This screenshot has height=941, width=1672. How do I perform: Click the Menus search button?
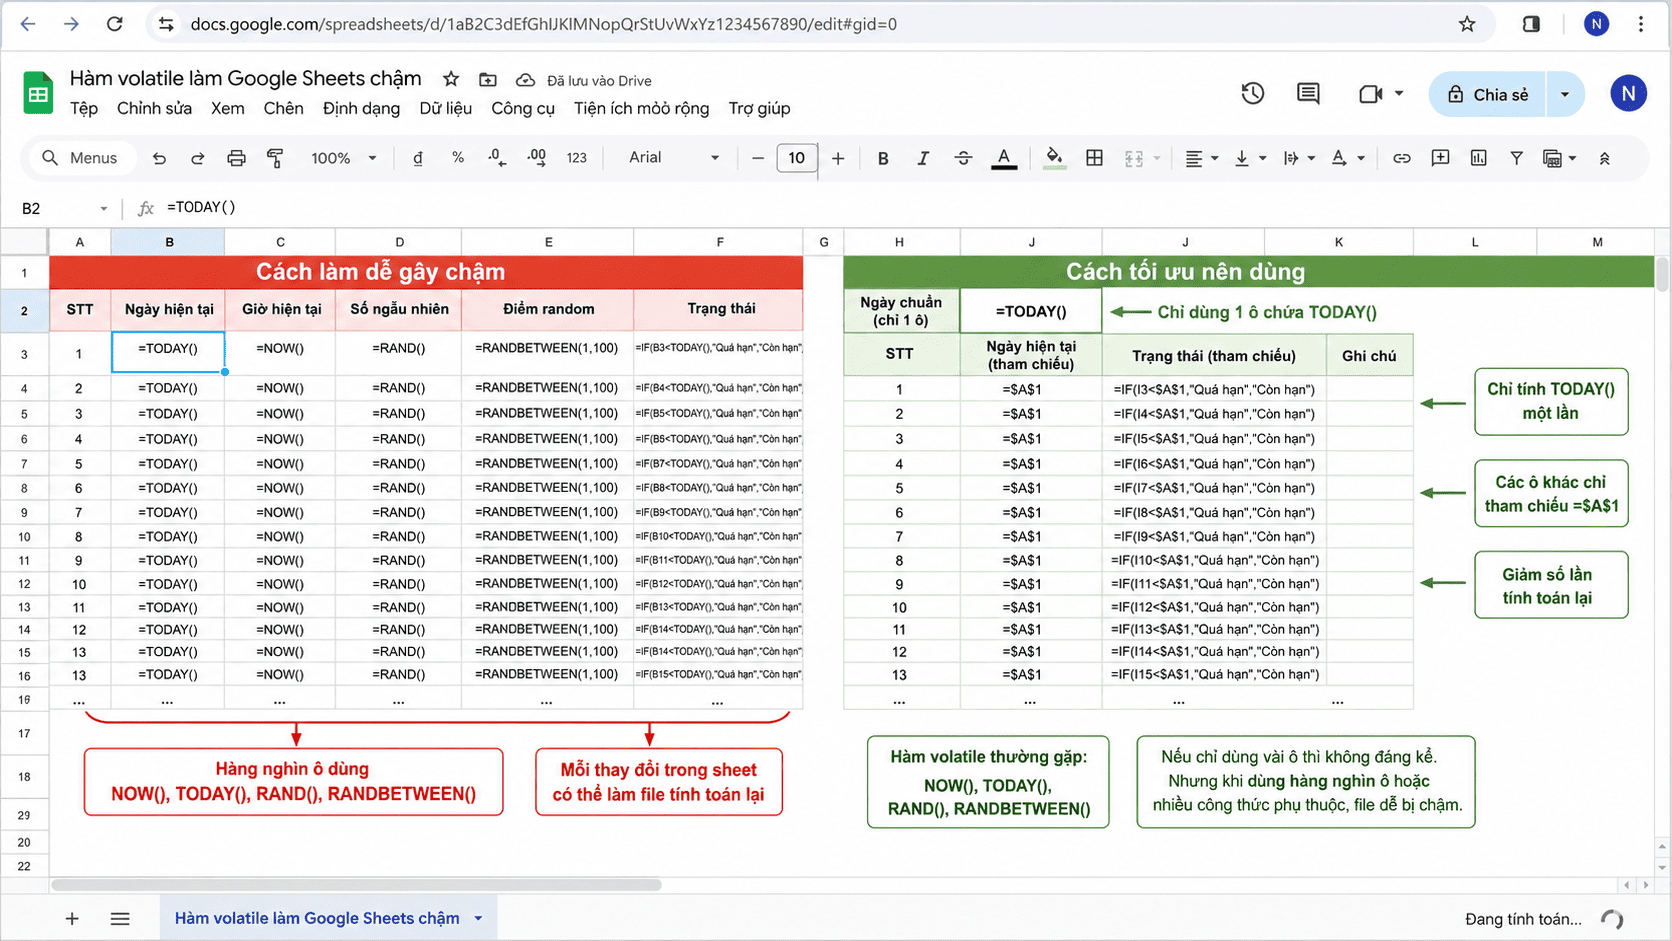(x=80, y=158)
